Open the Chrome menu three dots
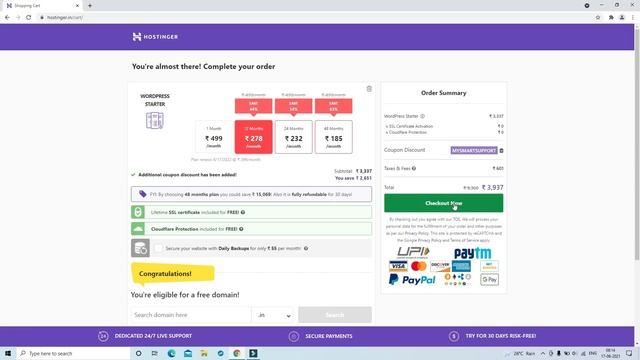The width and height of the screenshot is (640, 360). 633,18
